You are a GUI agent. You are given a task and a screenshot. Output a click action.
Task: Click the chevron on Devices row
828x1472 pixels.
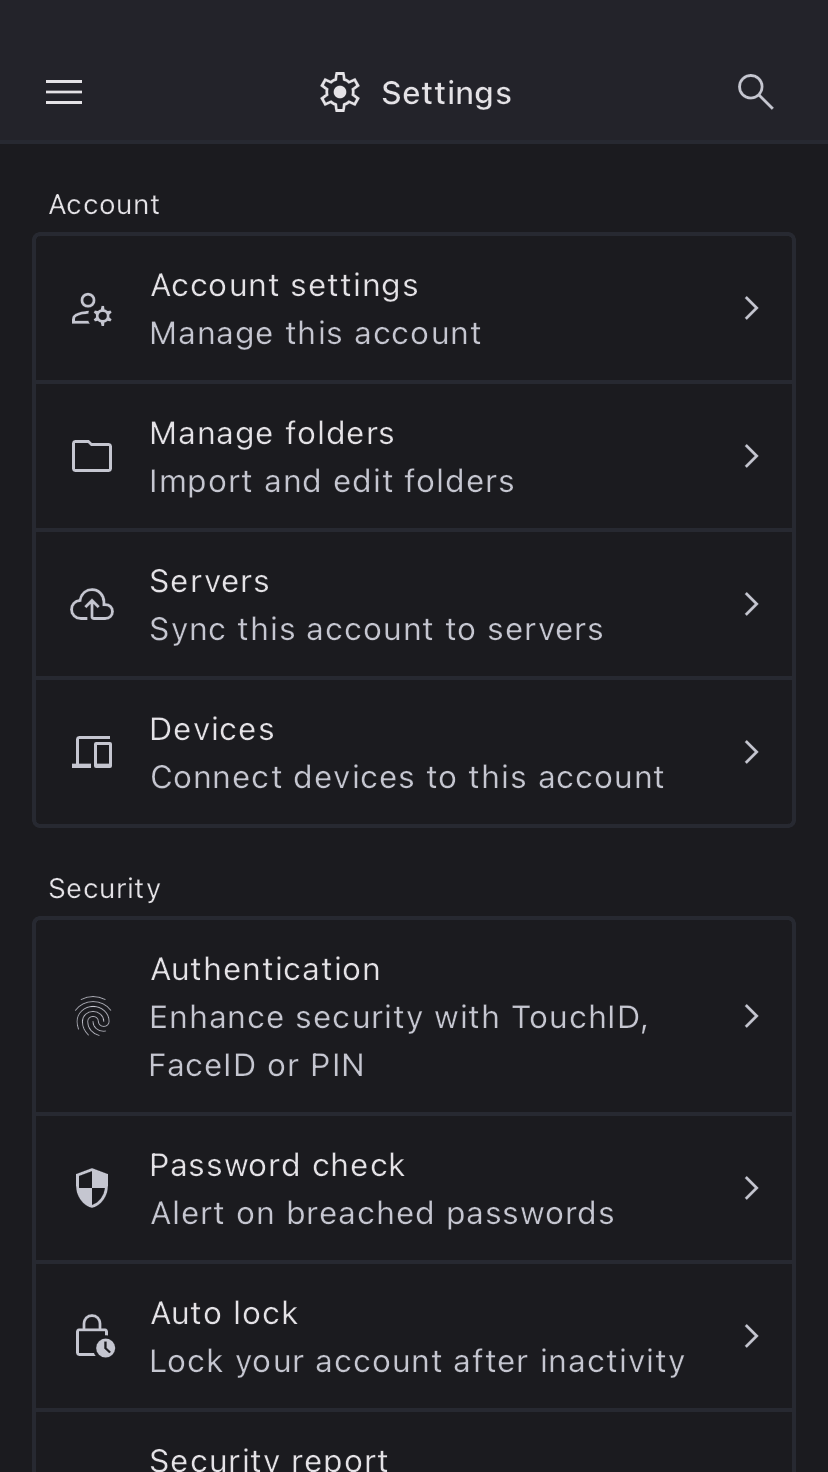point(752,752)
